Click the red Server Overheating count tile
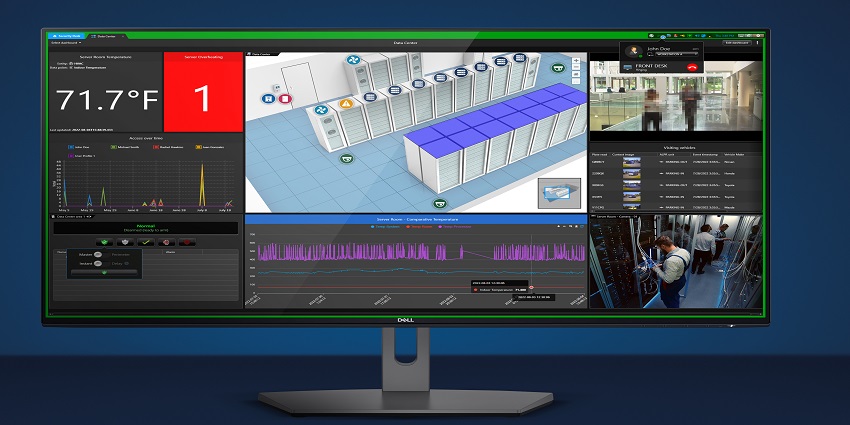 point(203,92)
